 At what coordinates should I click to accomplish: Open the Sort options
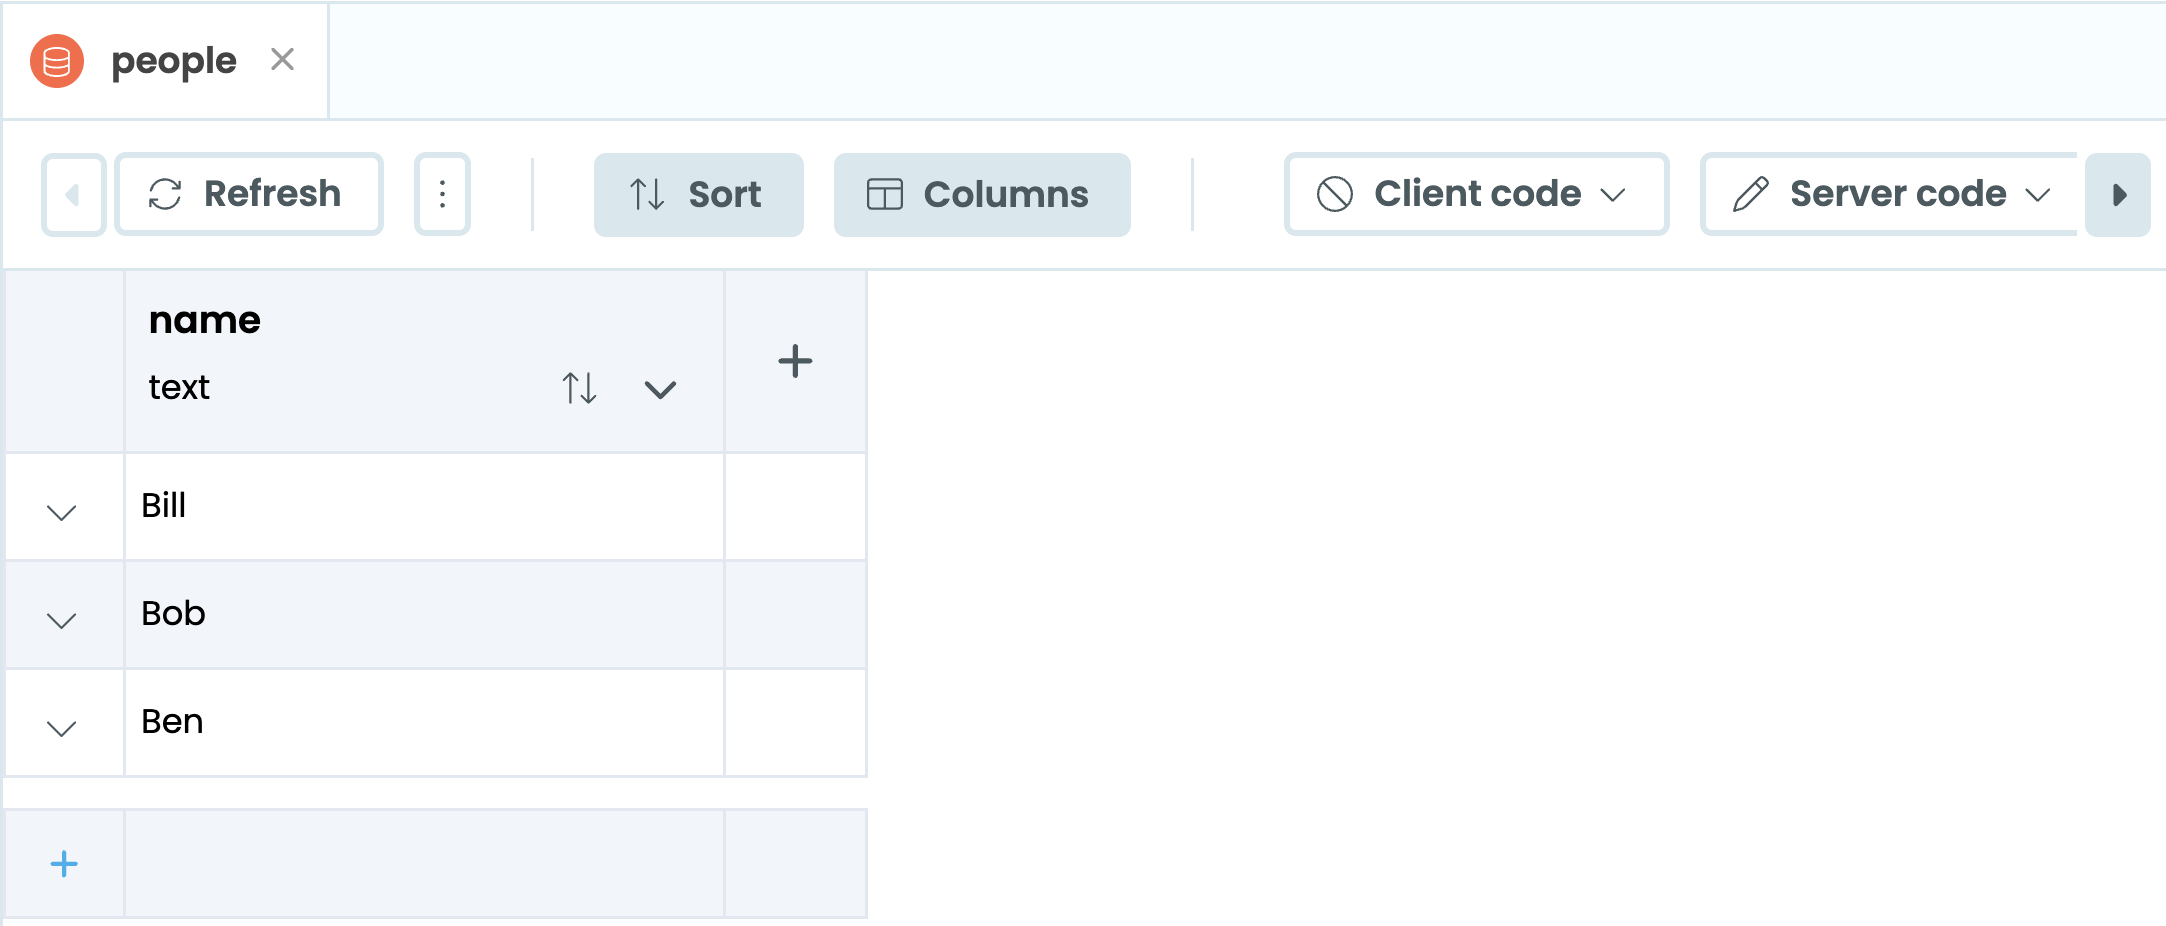tap(698, 194)
